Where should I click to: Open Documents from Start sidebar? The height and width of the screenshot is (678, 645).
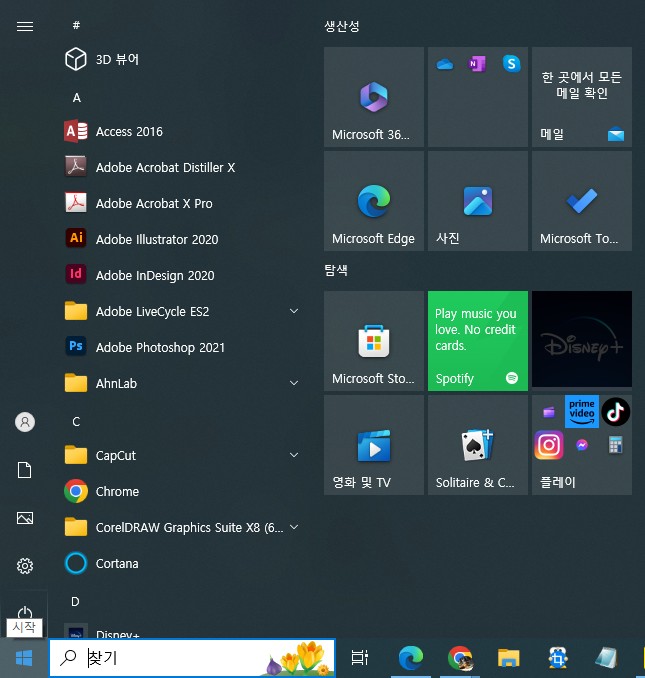pyautogui.click(x=25, y=470)
